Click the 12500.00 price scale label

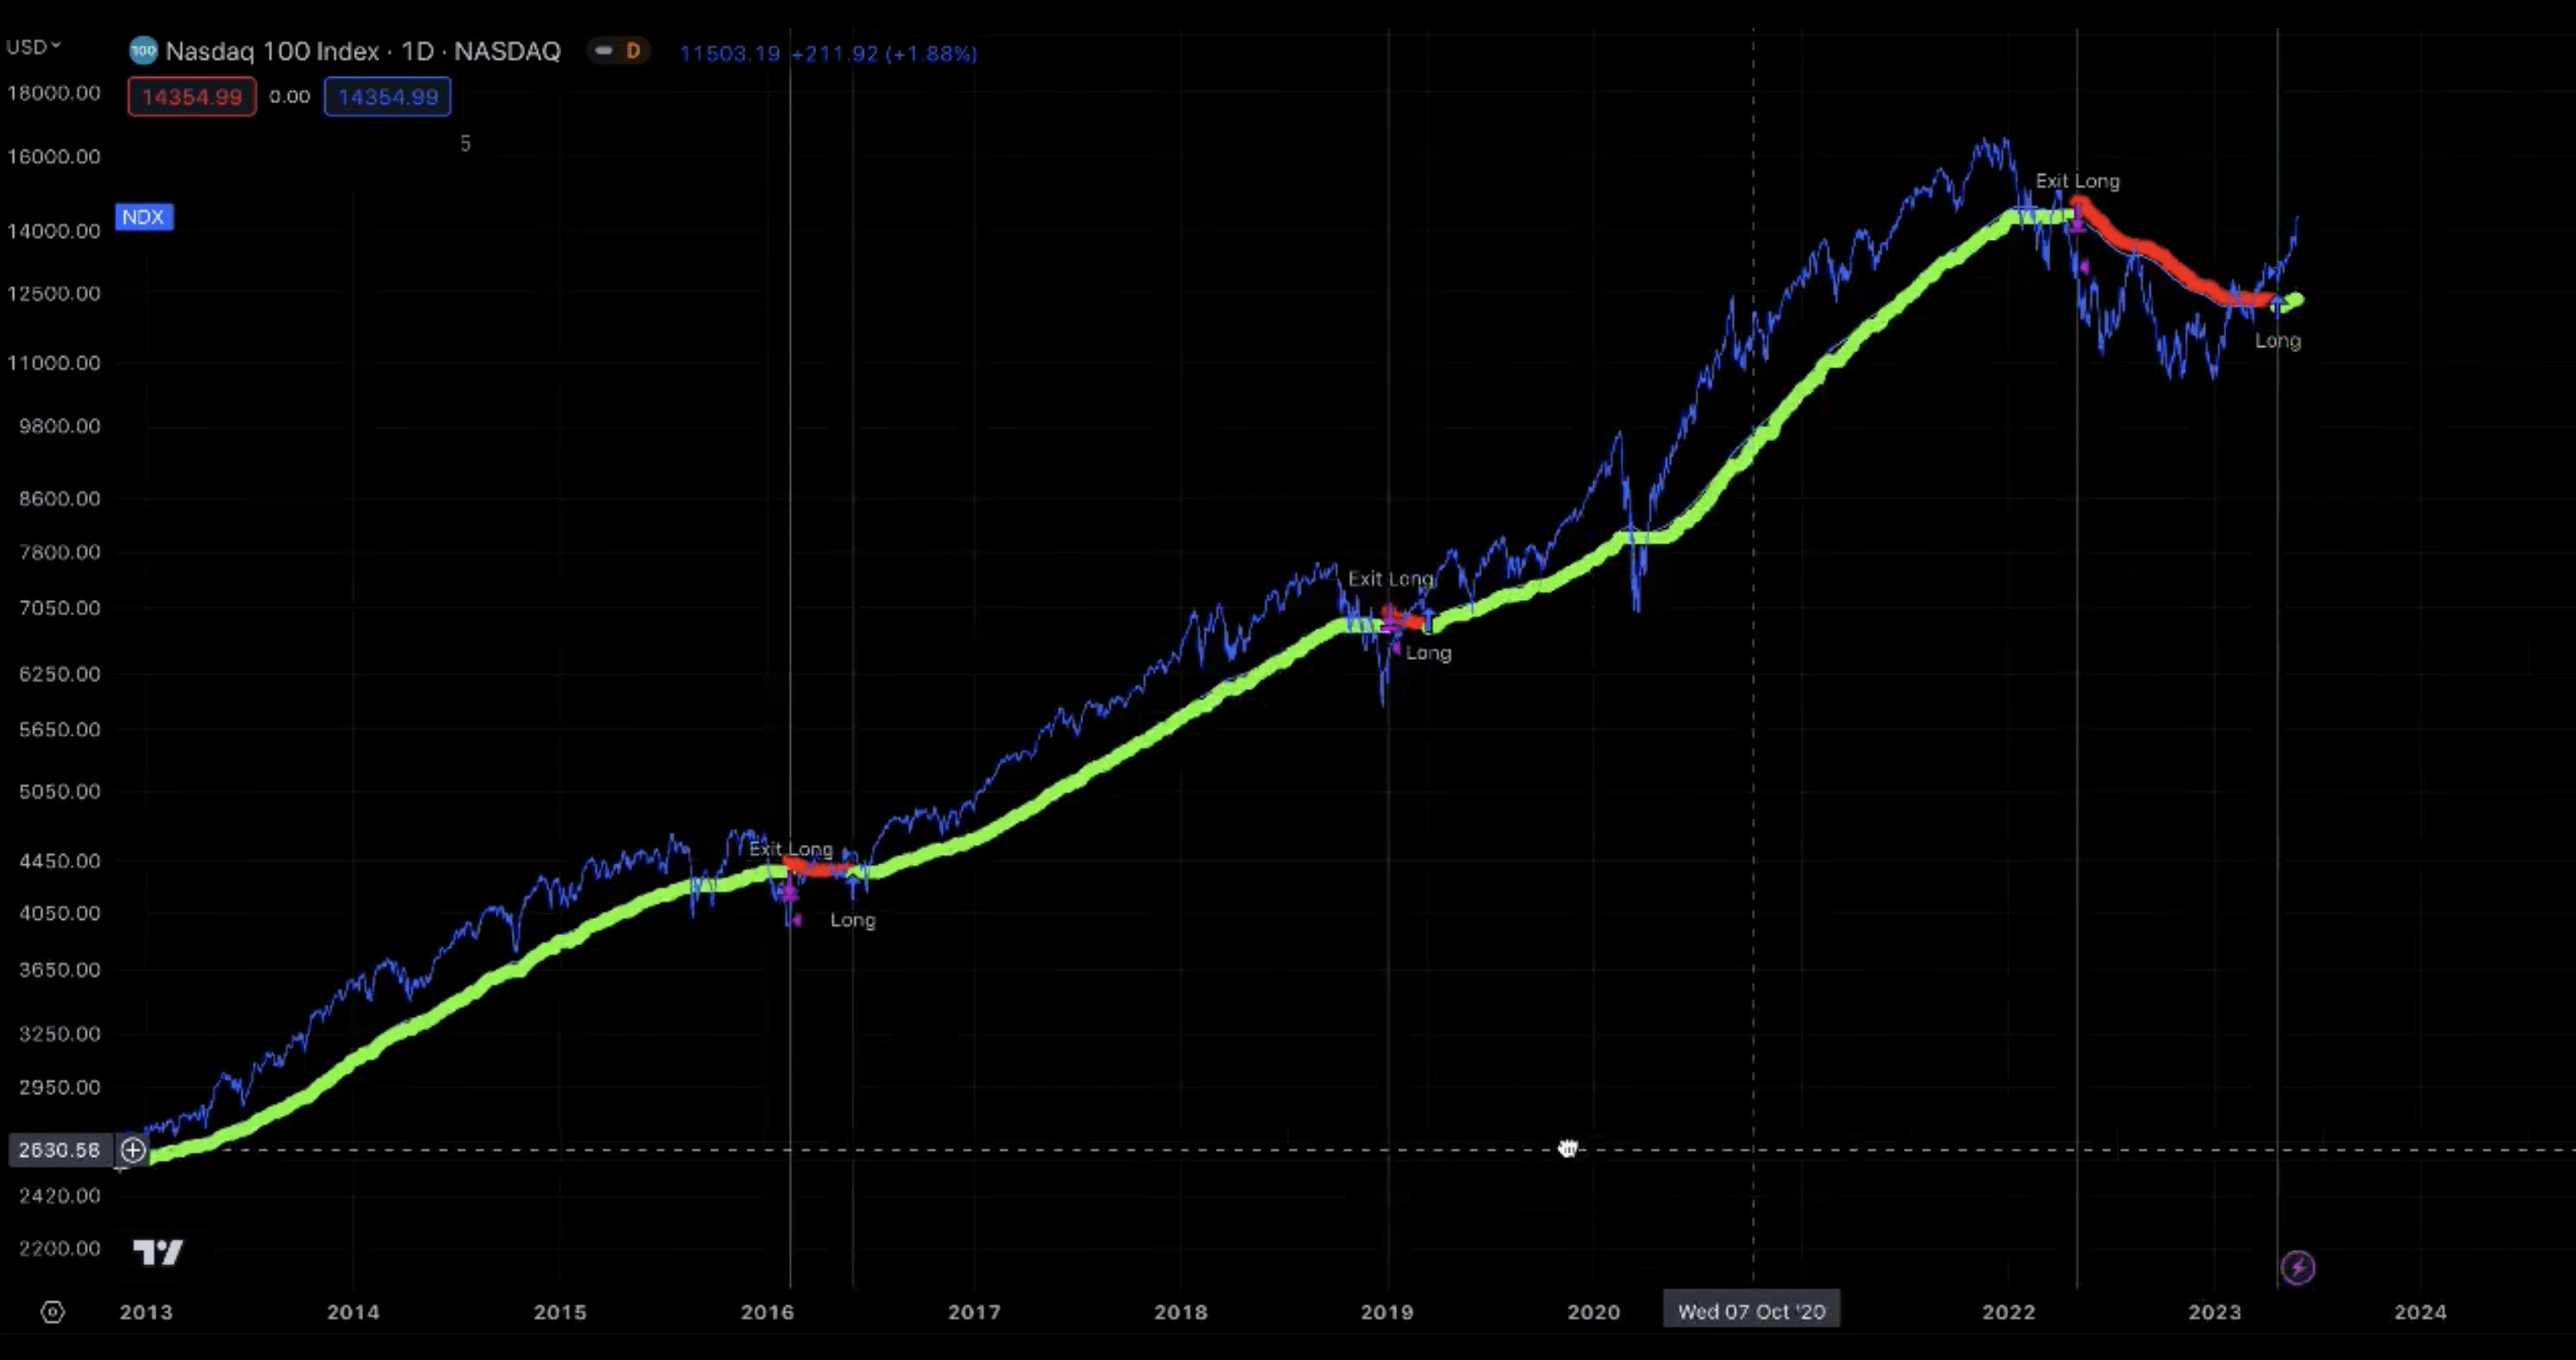pyautogui.click(x=54, y=293)
